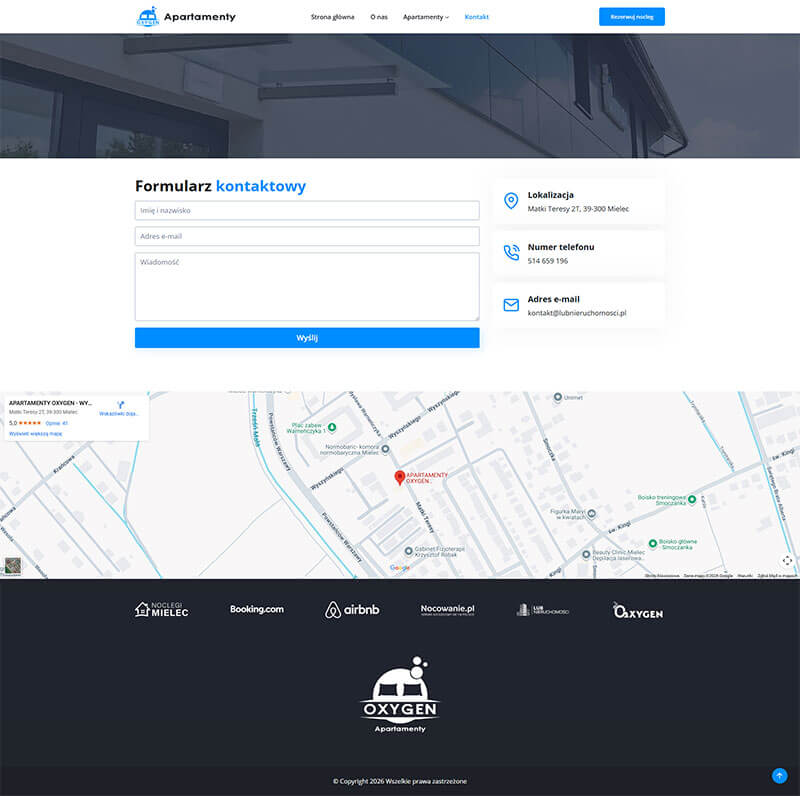Click the scroll-to-top arrow button
Image resolution: width=800 pixels, height=796 pixels.
[779, 776]
